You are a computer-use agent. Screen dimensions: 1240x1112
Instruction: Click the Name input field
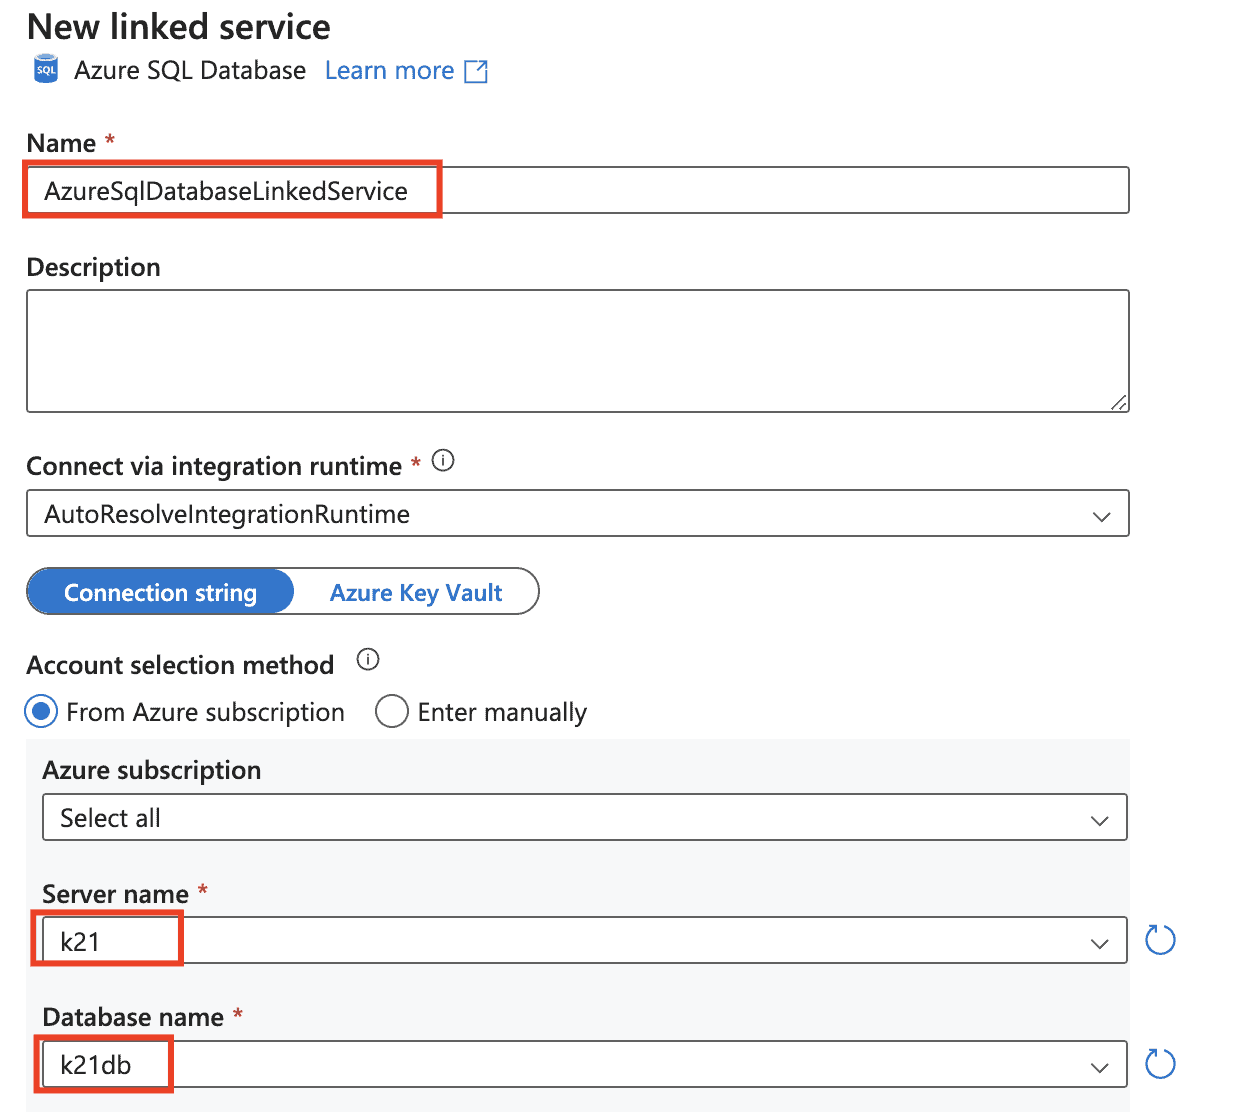(577, 191)
